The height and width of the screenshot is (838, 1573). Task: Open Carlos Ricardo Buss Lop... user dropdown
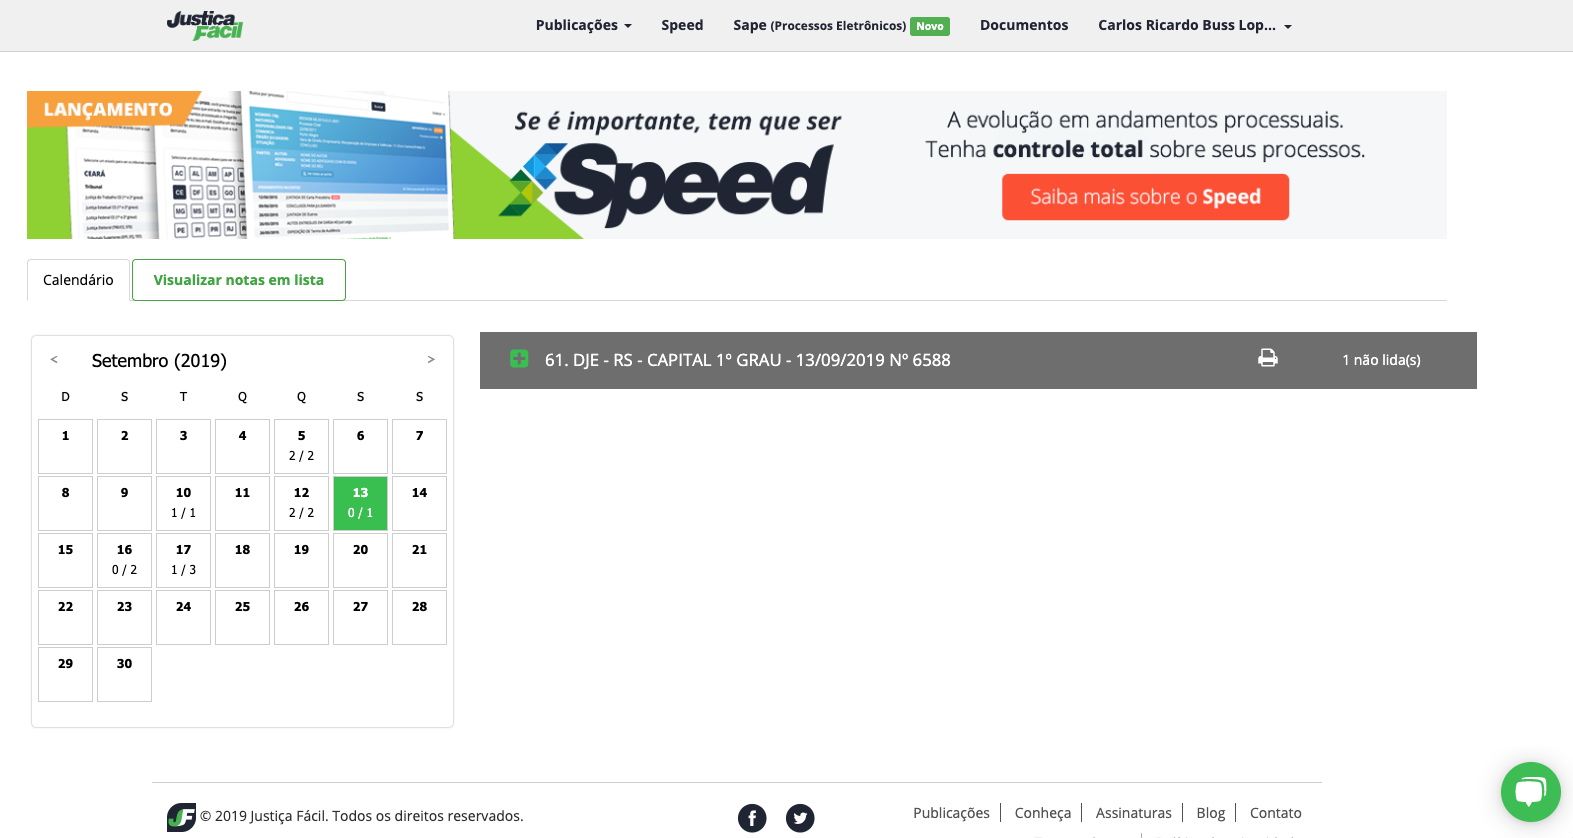[x=1195, y=25]
